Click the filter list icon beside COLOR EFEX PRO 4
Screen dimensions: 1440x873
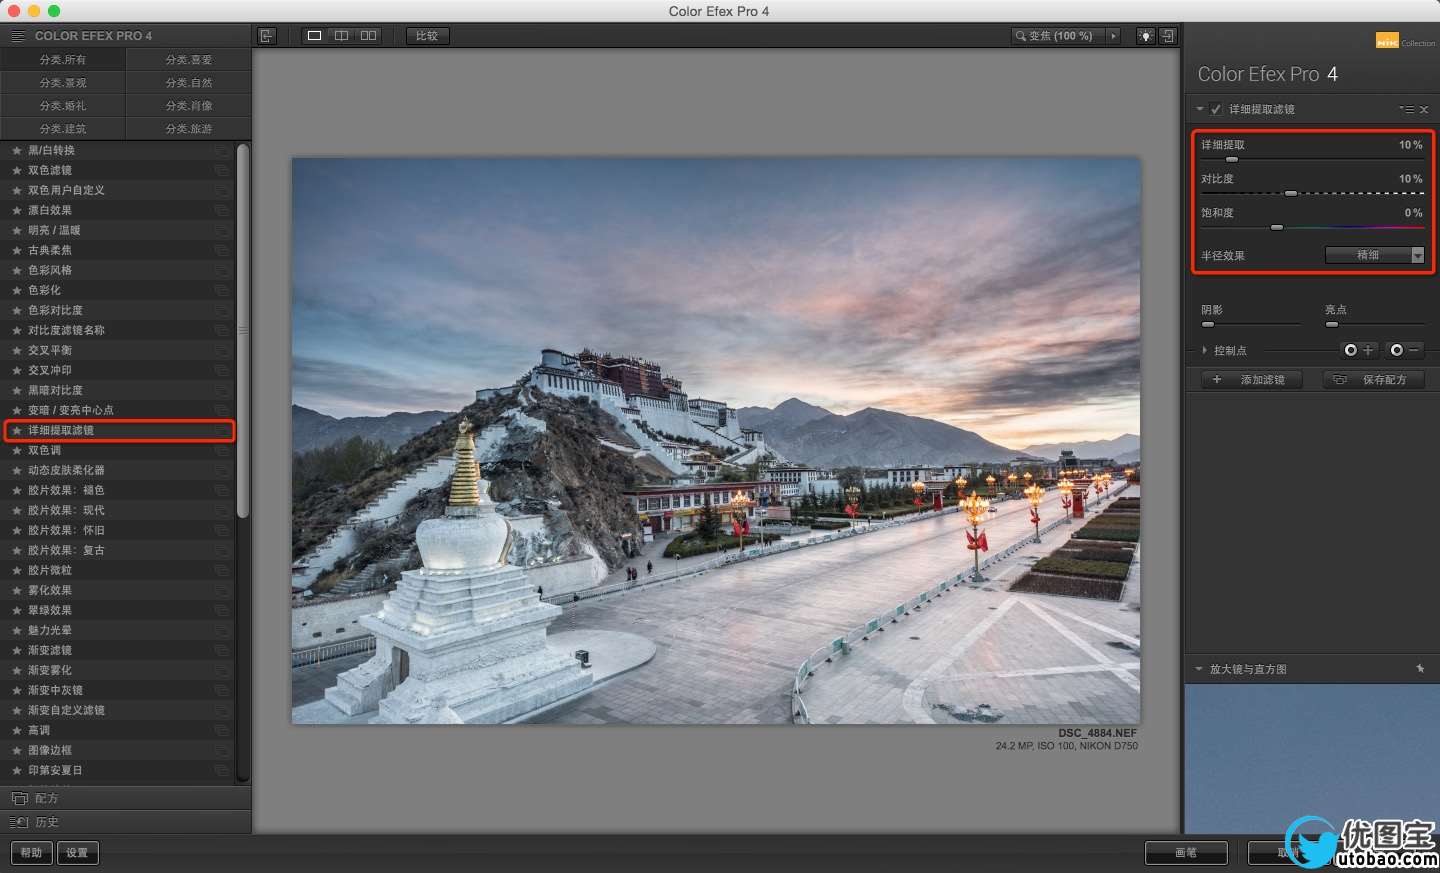[x=18, y=36]
